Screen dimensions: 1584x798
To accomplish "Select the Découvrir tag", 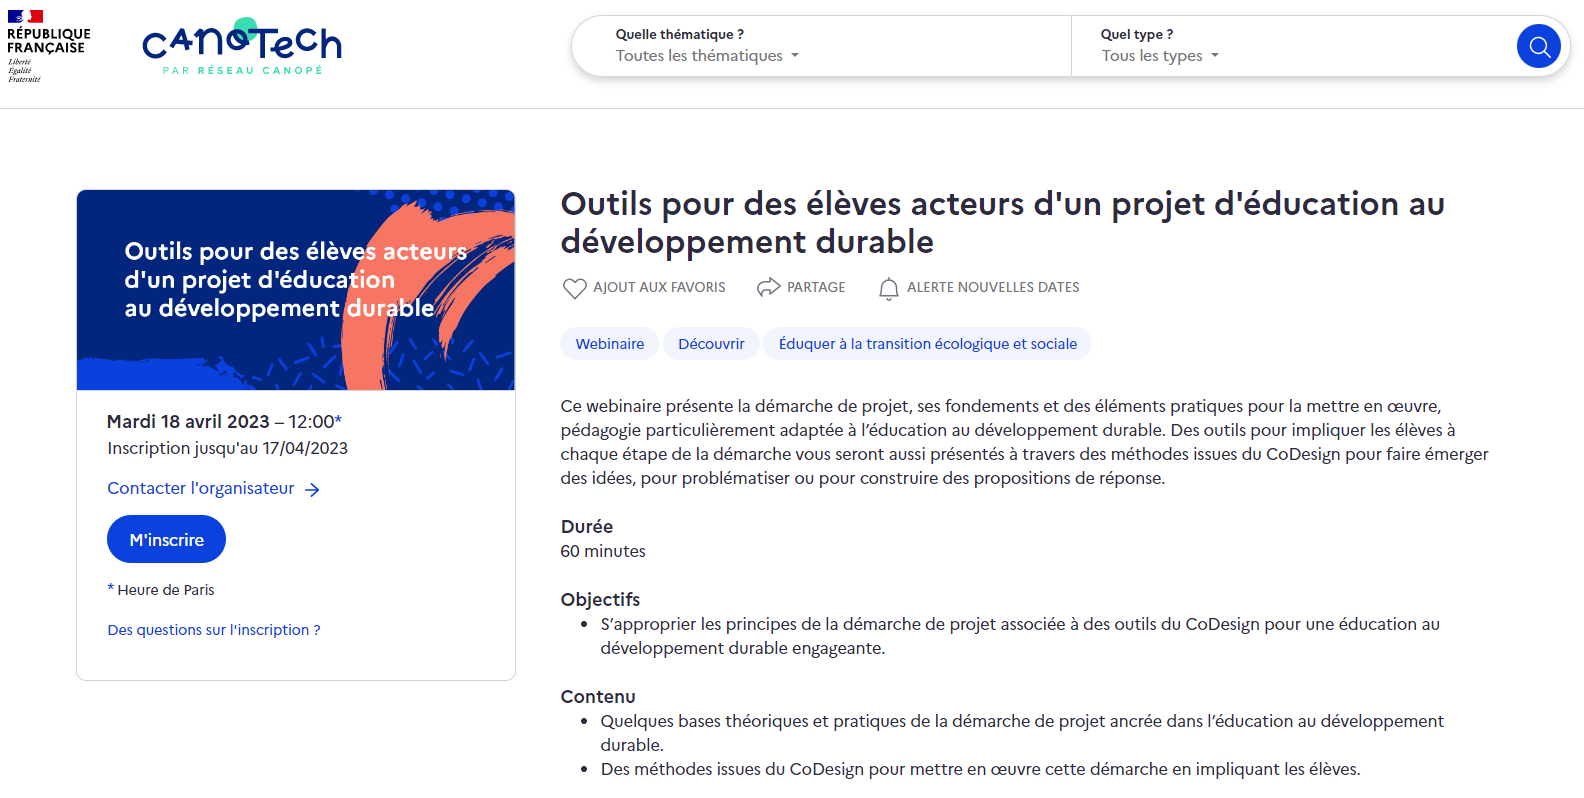I will (711, 343).
